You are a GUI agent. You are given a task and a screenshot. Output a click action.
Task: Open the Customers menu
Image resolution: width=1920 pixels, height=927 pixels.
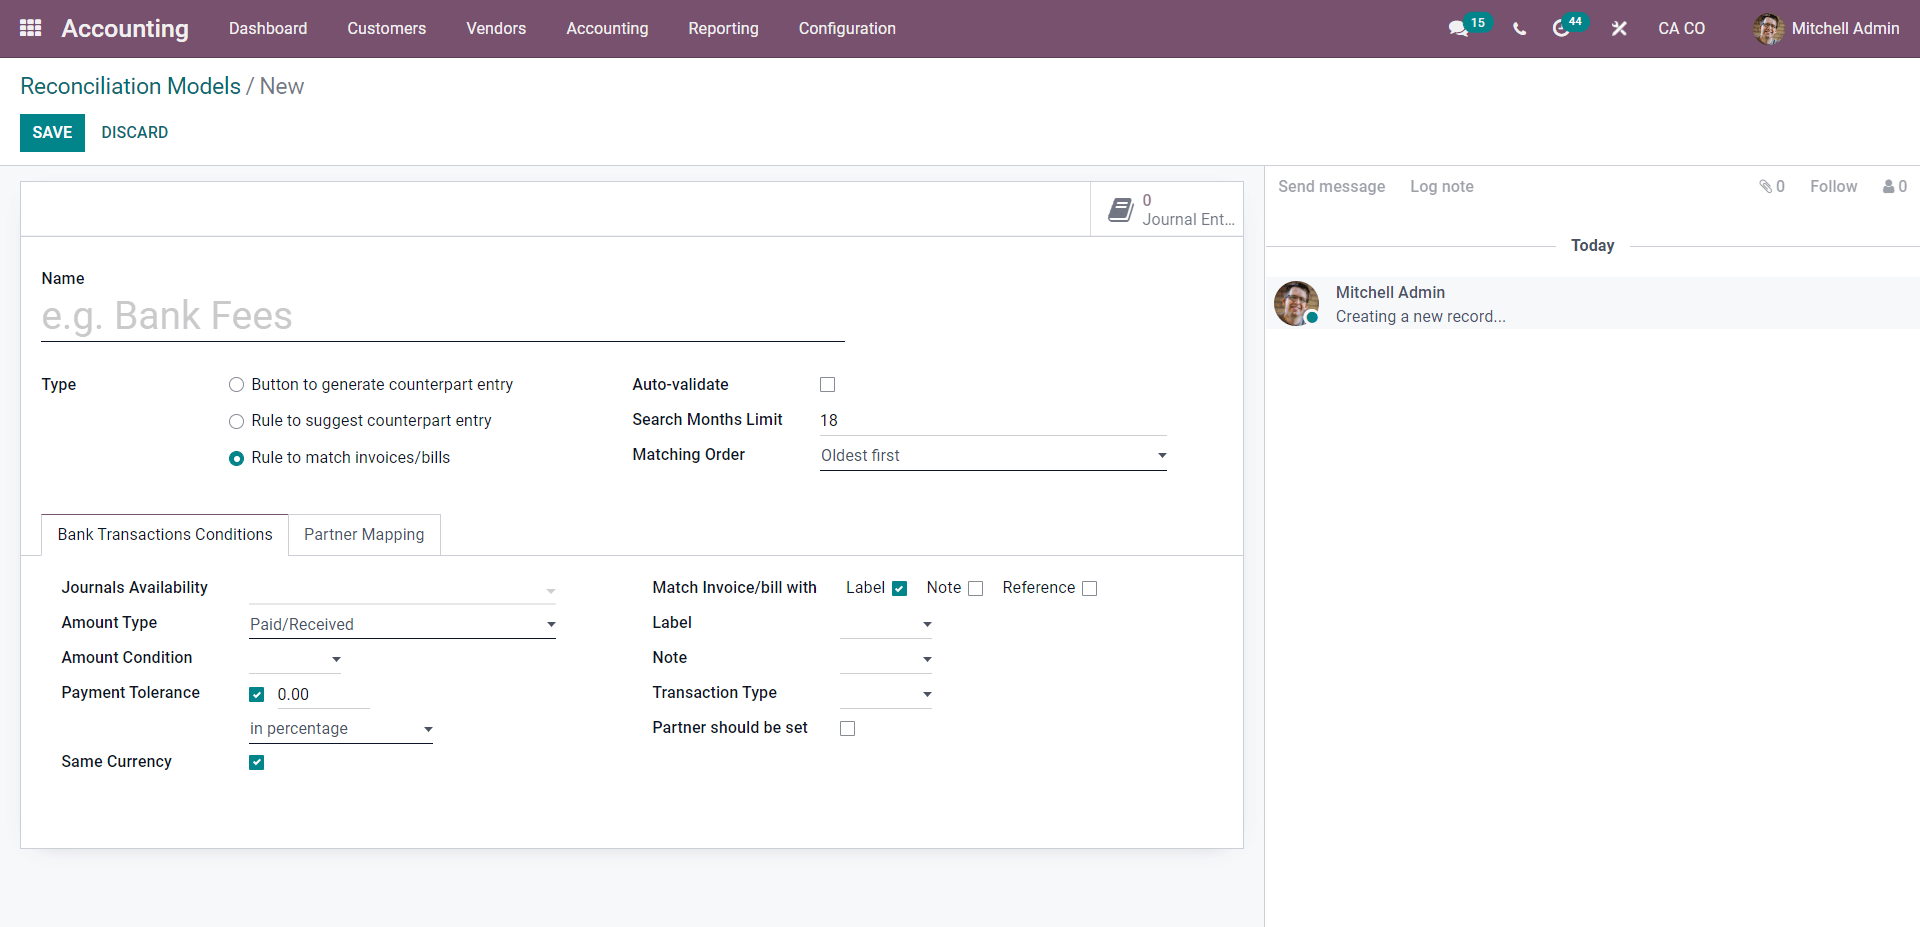(387, 28)
